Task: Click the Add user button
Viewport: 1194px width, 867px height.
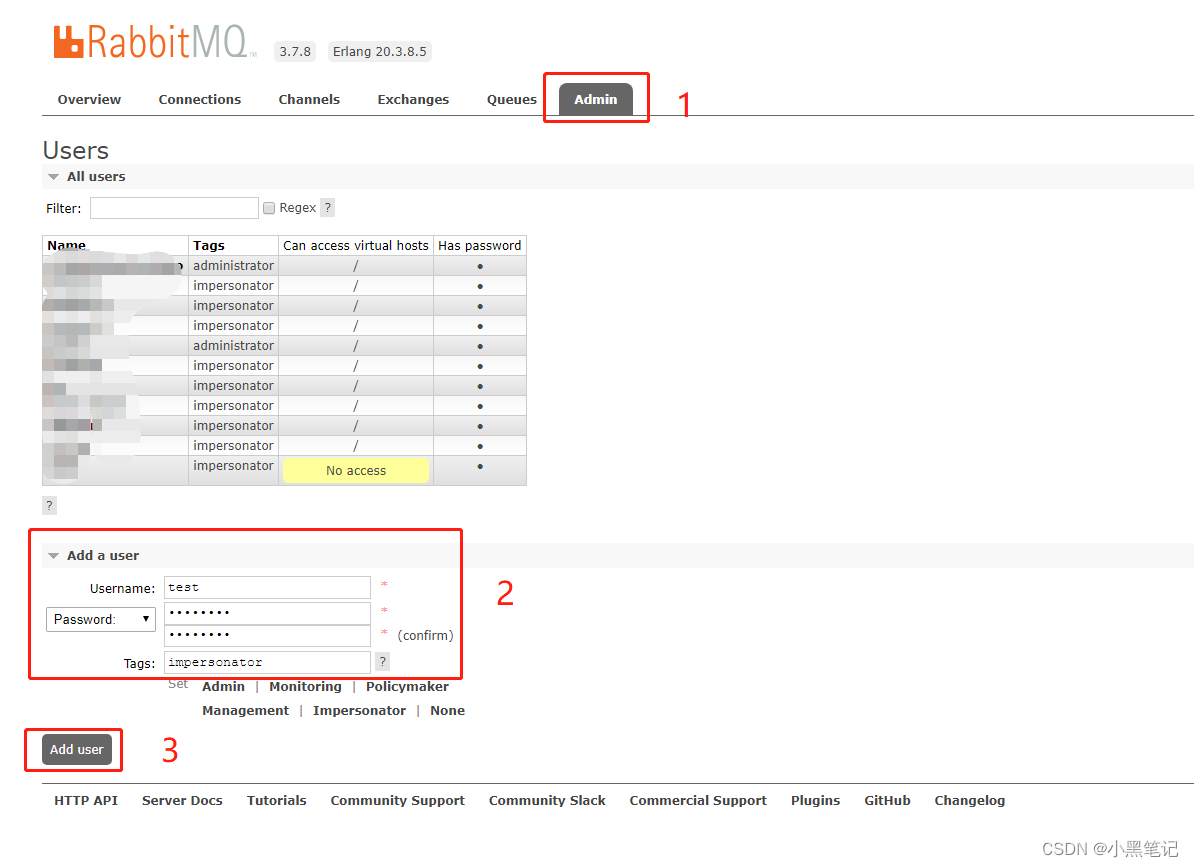Action: coord(77,750)
